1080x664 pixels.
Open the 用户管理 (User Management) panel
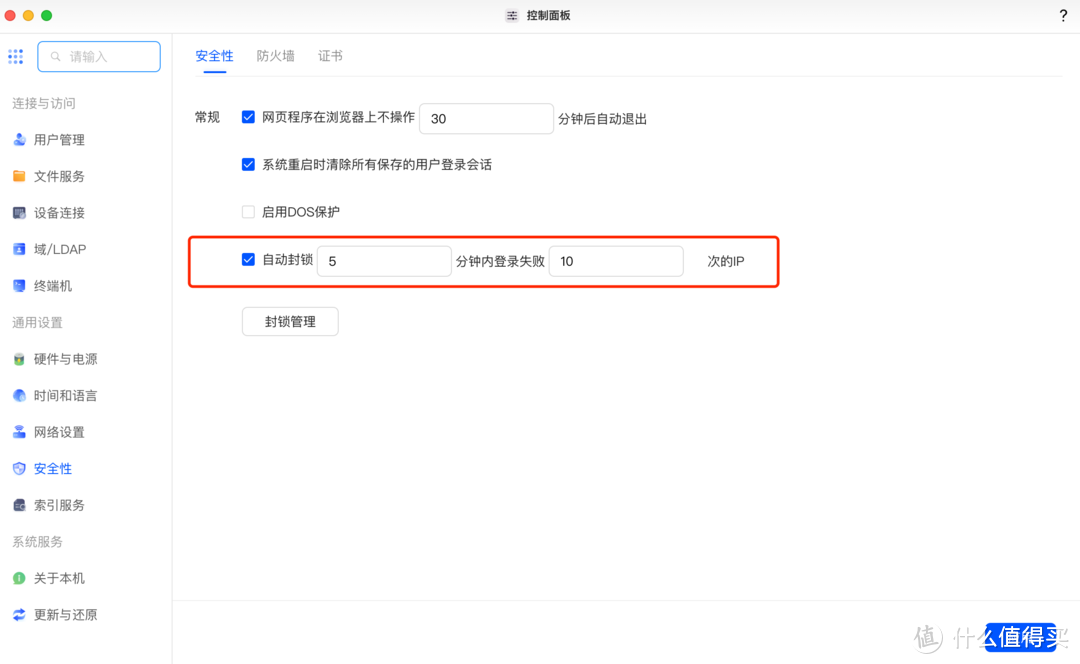60,139
